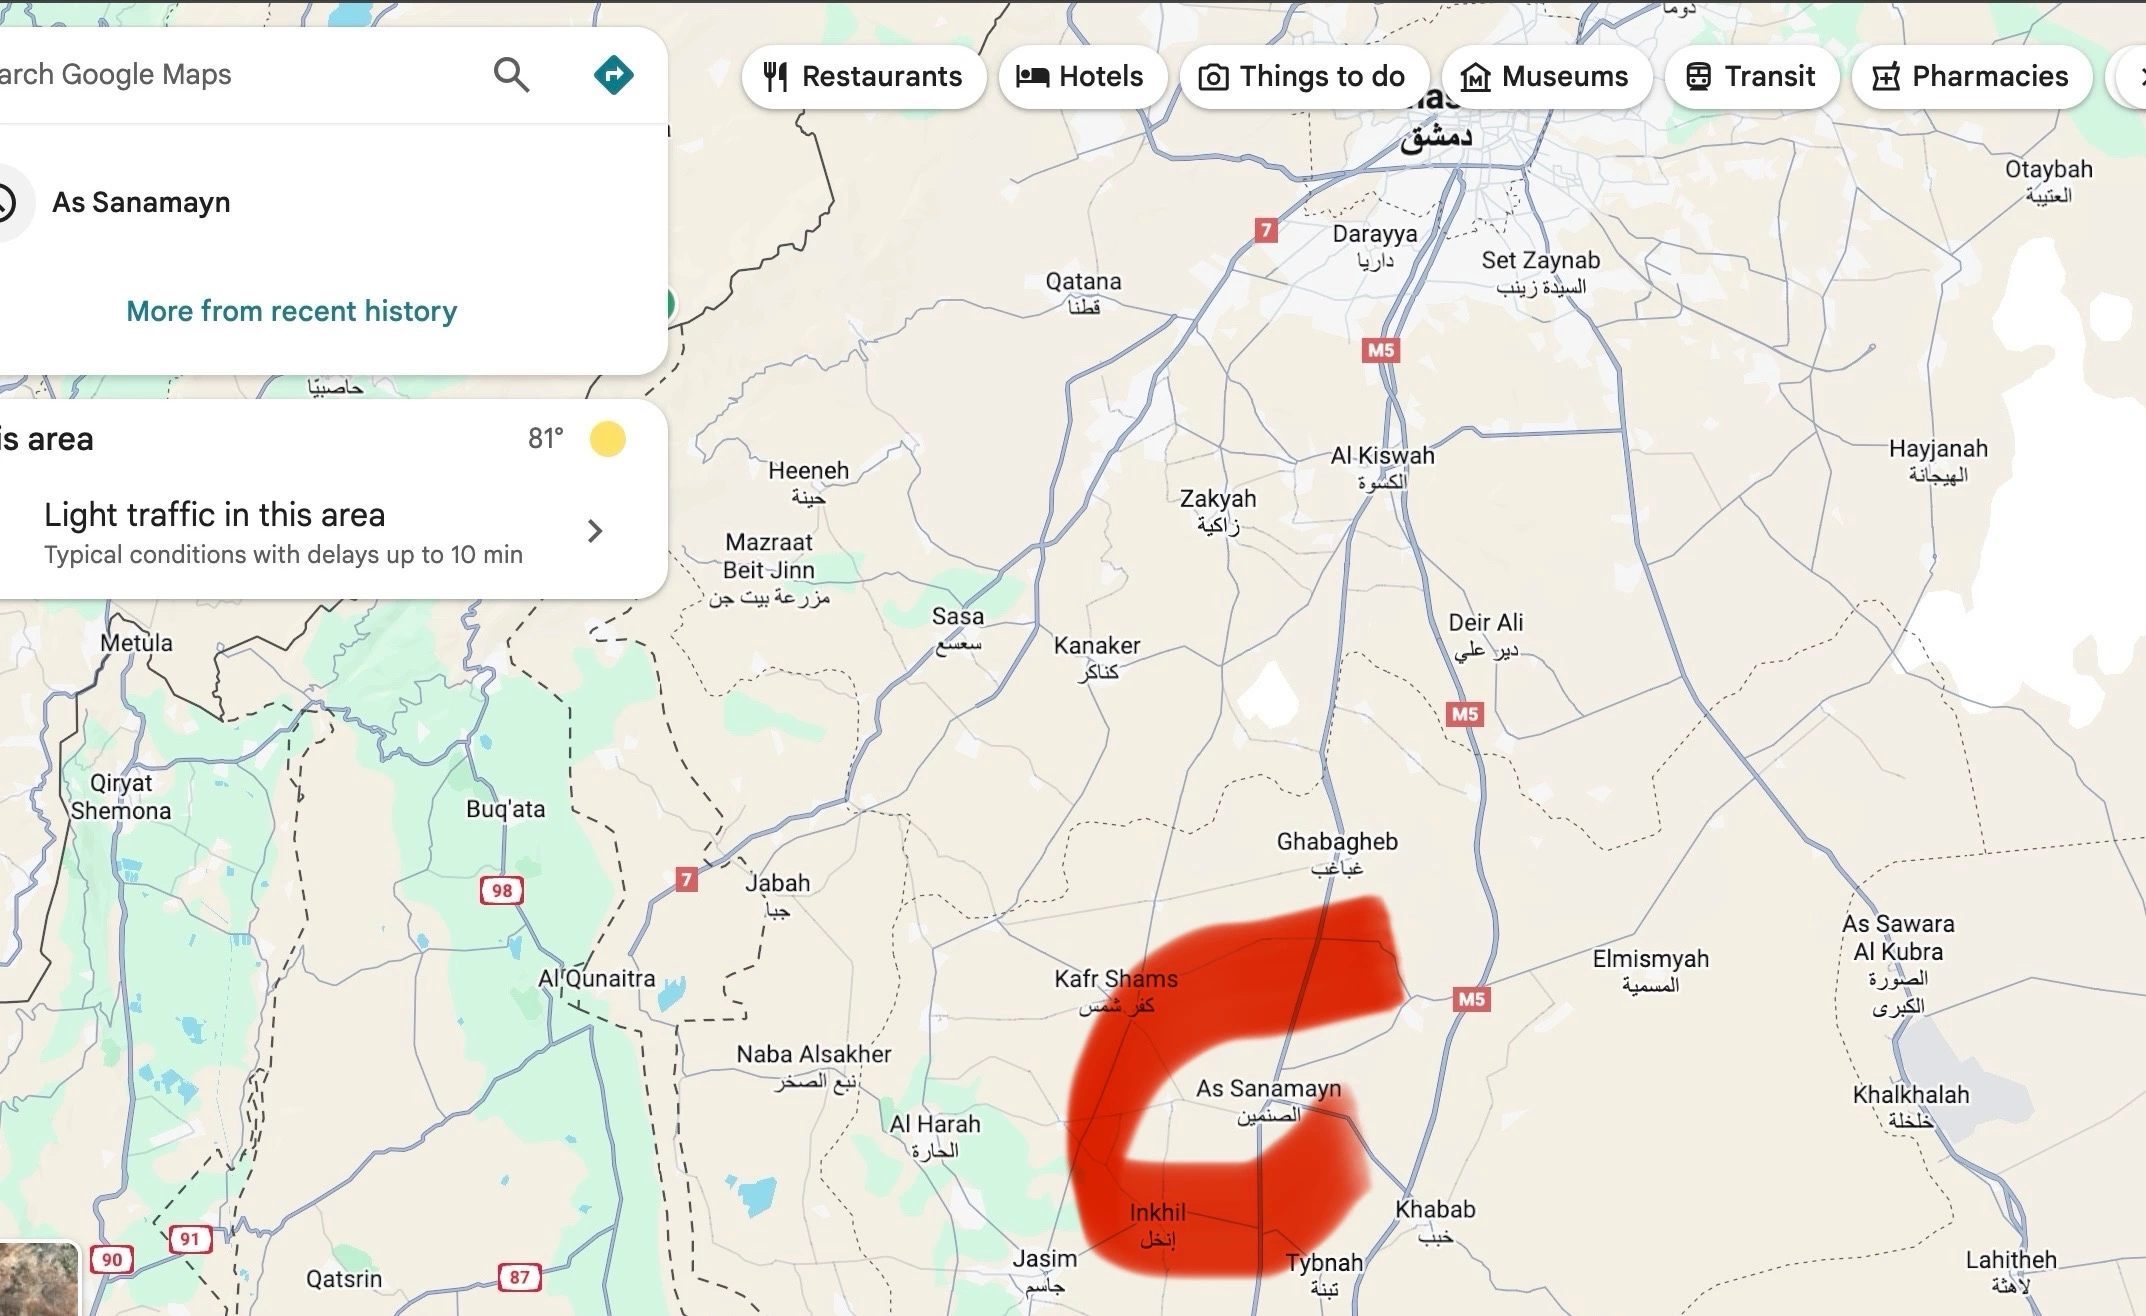Click the route 7 shield near Jabah
The image size is (2146, 1316).
(x=686, y=880)
